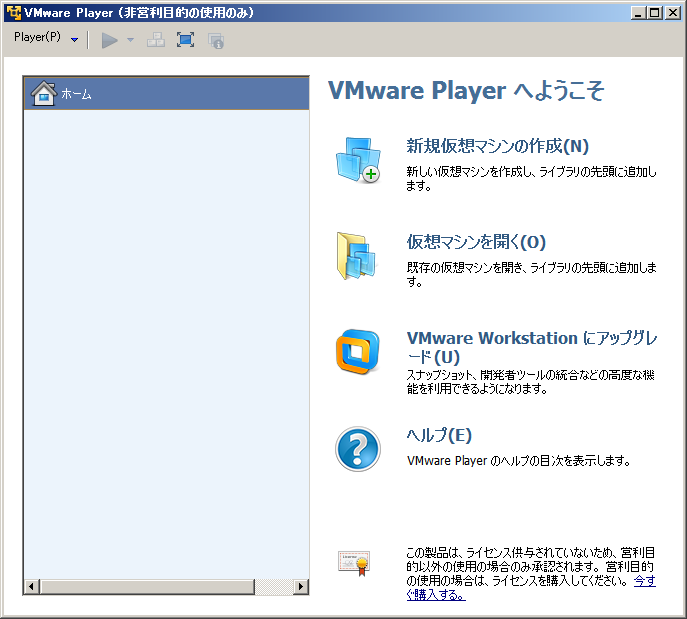Viewport: 687px width, 619px height.
Task: Click the open virtual machine folder icon
Action: (357, 256)
